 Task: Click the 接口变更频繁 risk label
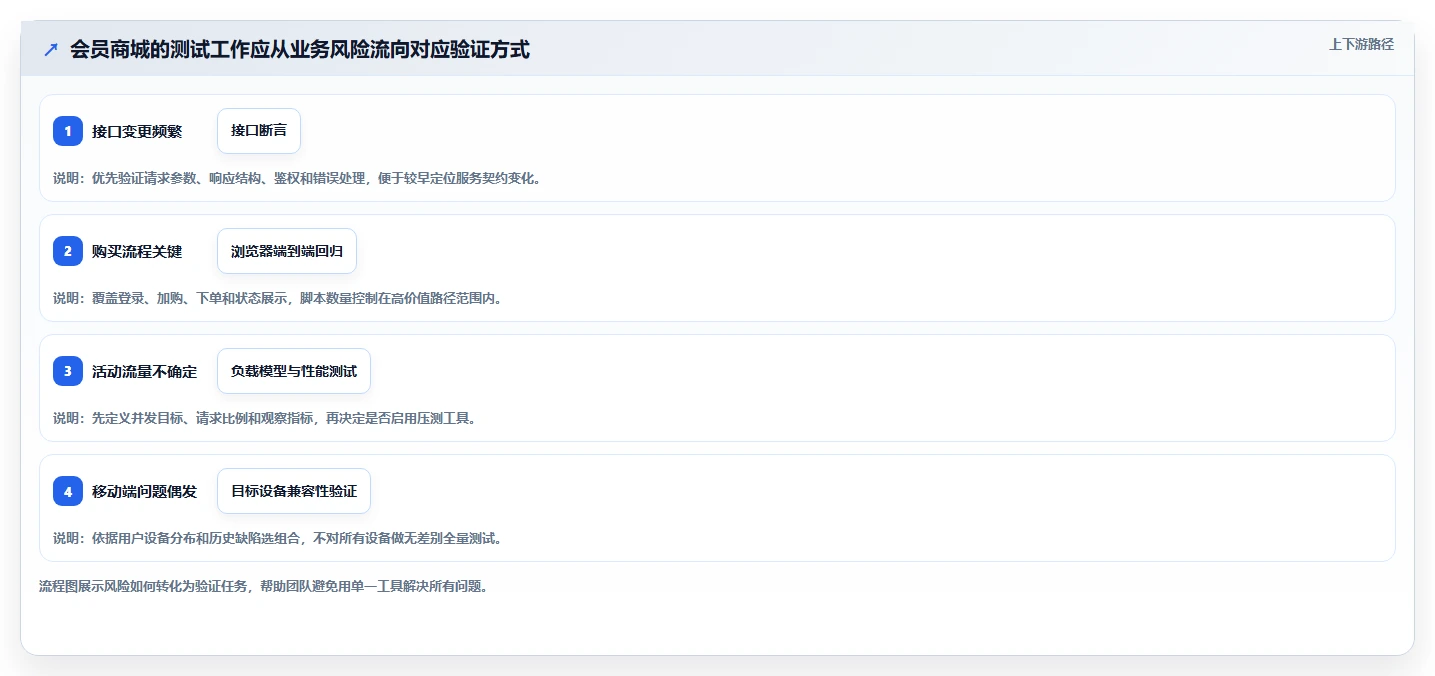point(137,131)
